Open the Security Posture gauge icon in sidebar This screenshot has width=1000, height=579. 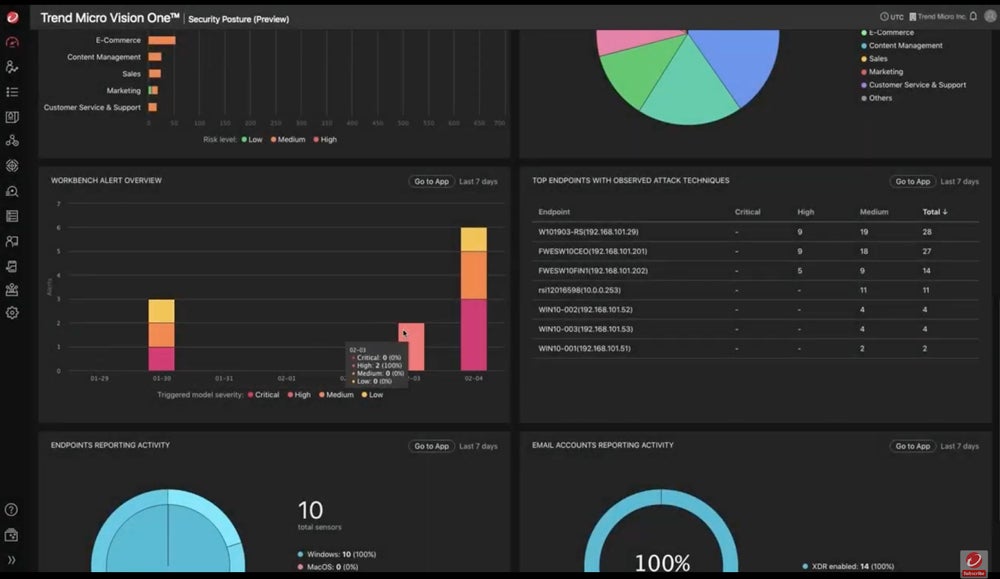(12, 43)
